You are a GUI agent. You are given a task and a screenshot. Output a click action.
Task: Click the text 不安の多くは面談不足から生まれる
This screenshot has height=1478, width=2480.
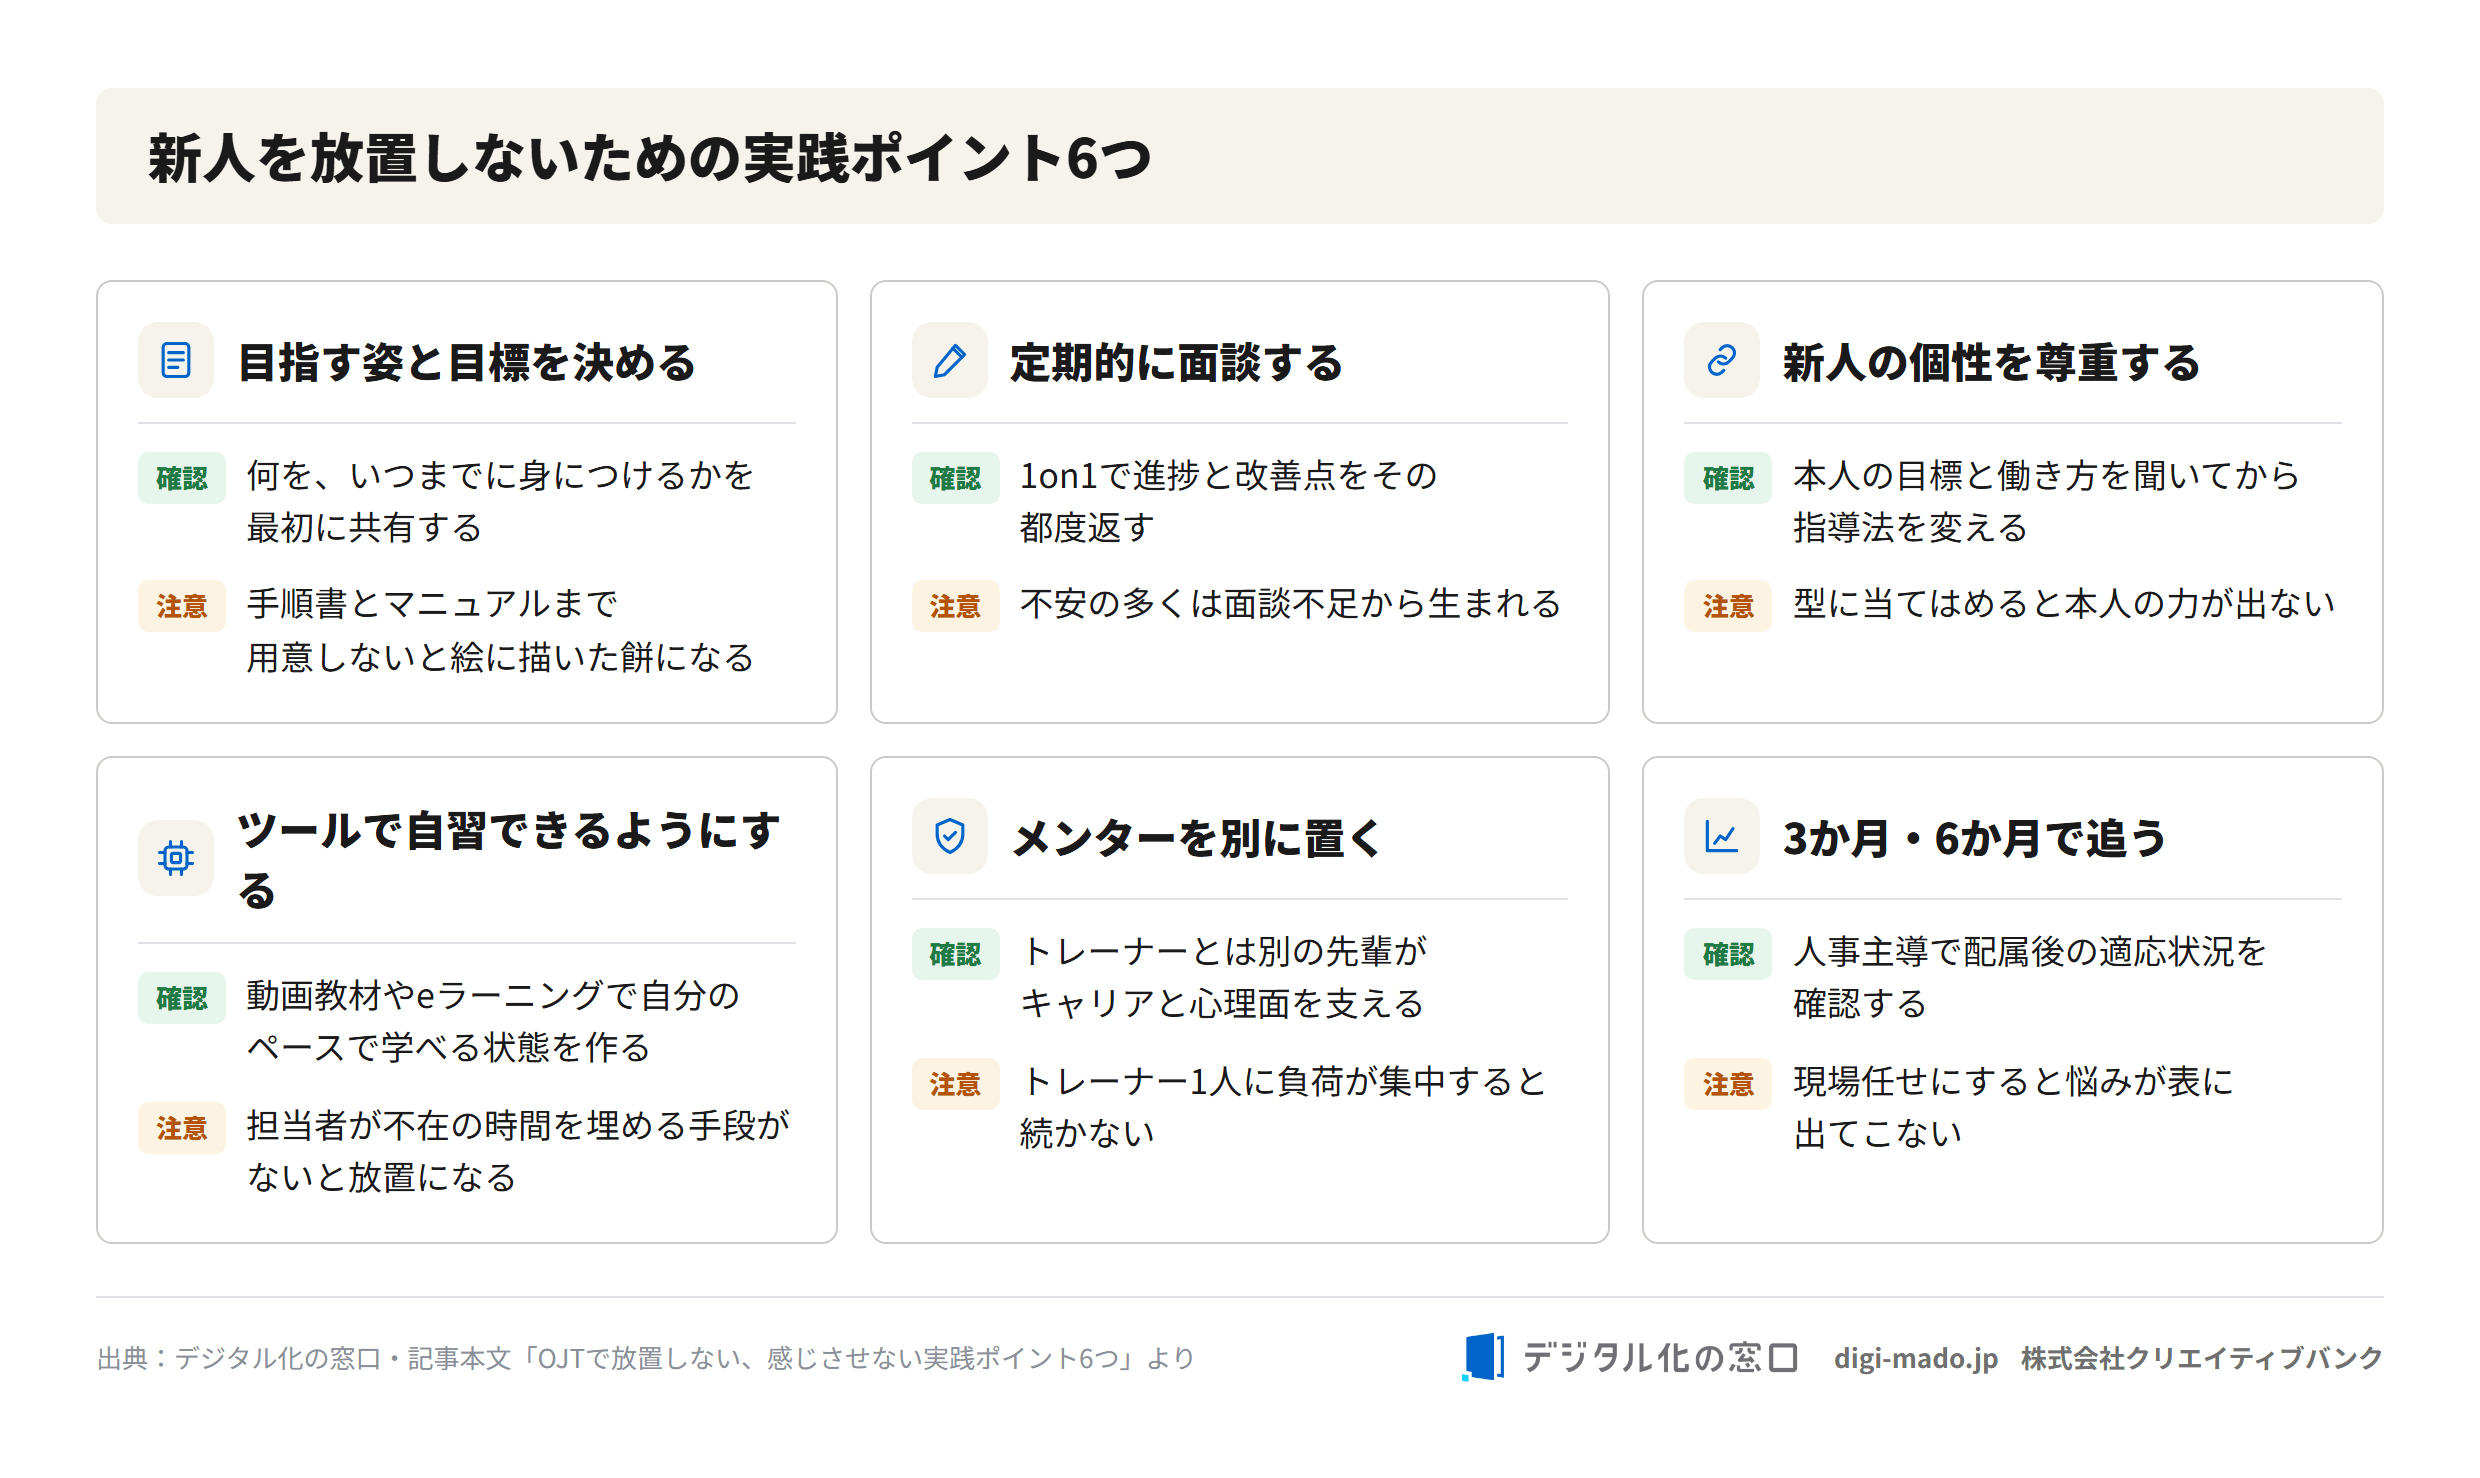[x=1290, y=604]
